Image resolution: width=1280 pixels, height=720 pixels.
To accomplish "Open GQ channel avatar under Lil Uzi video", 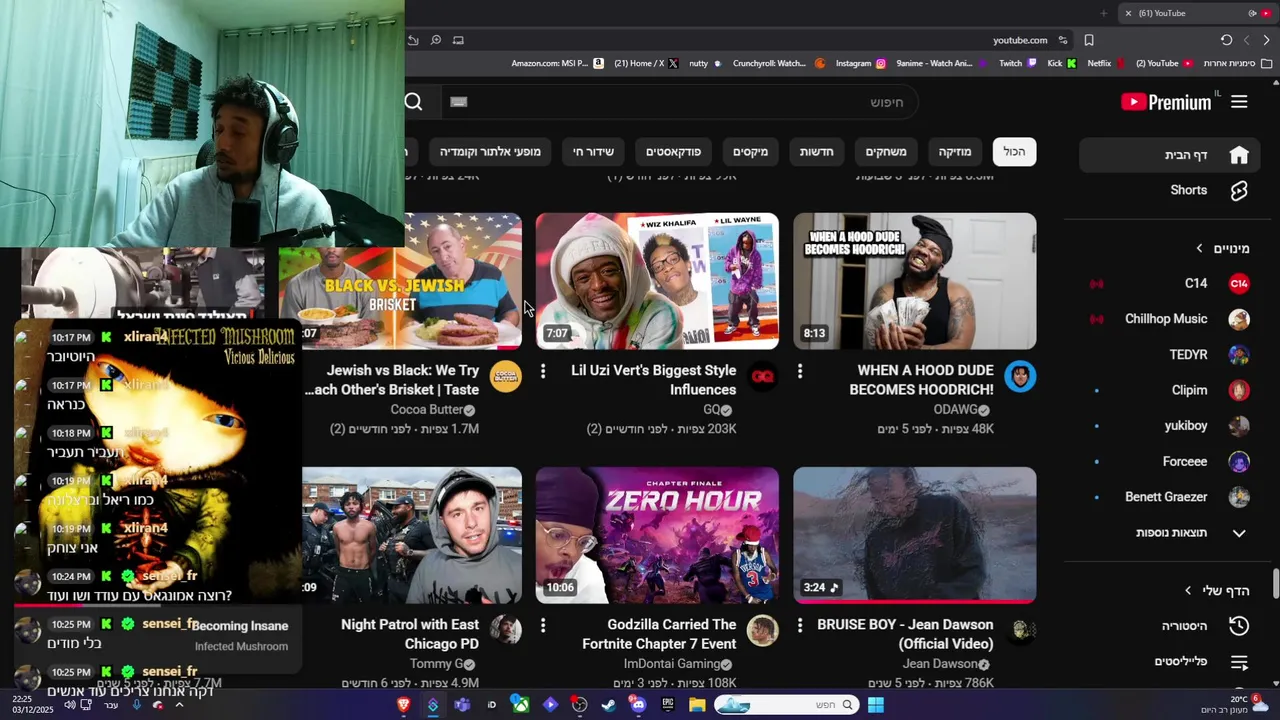I will coord(763,377).
